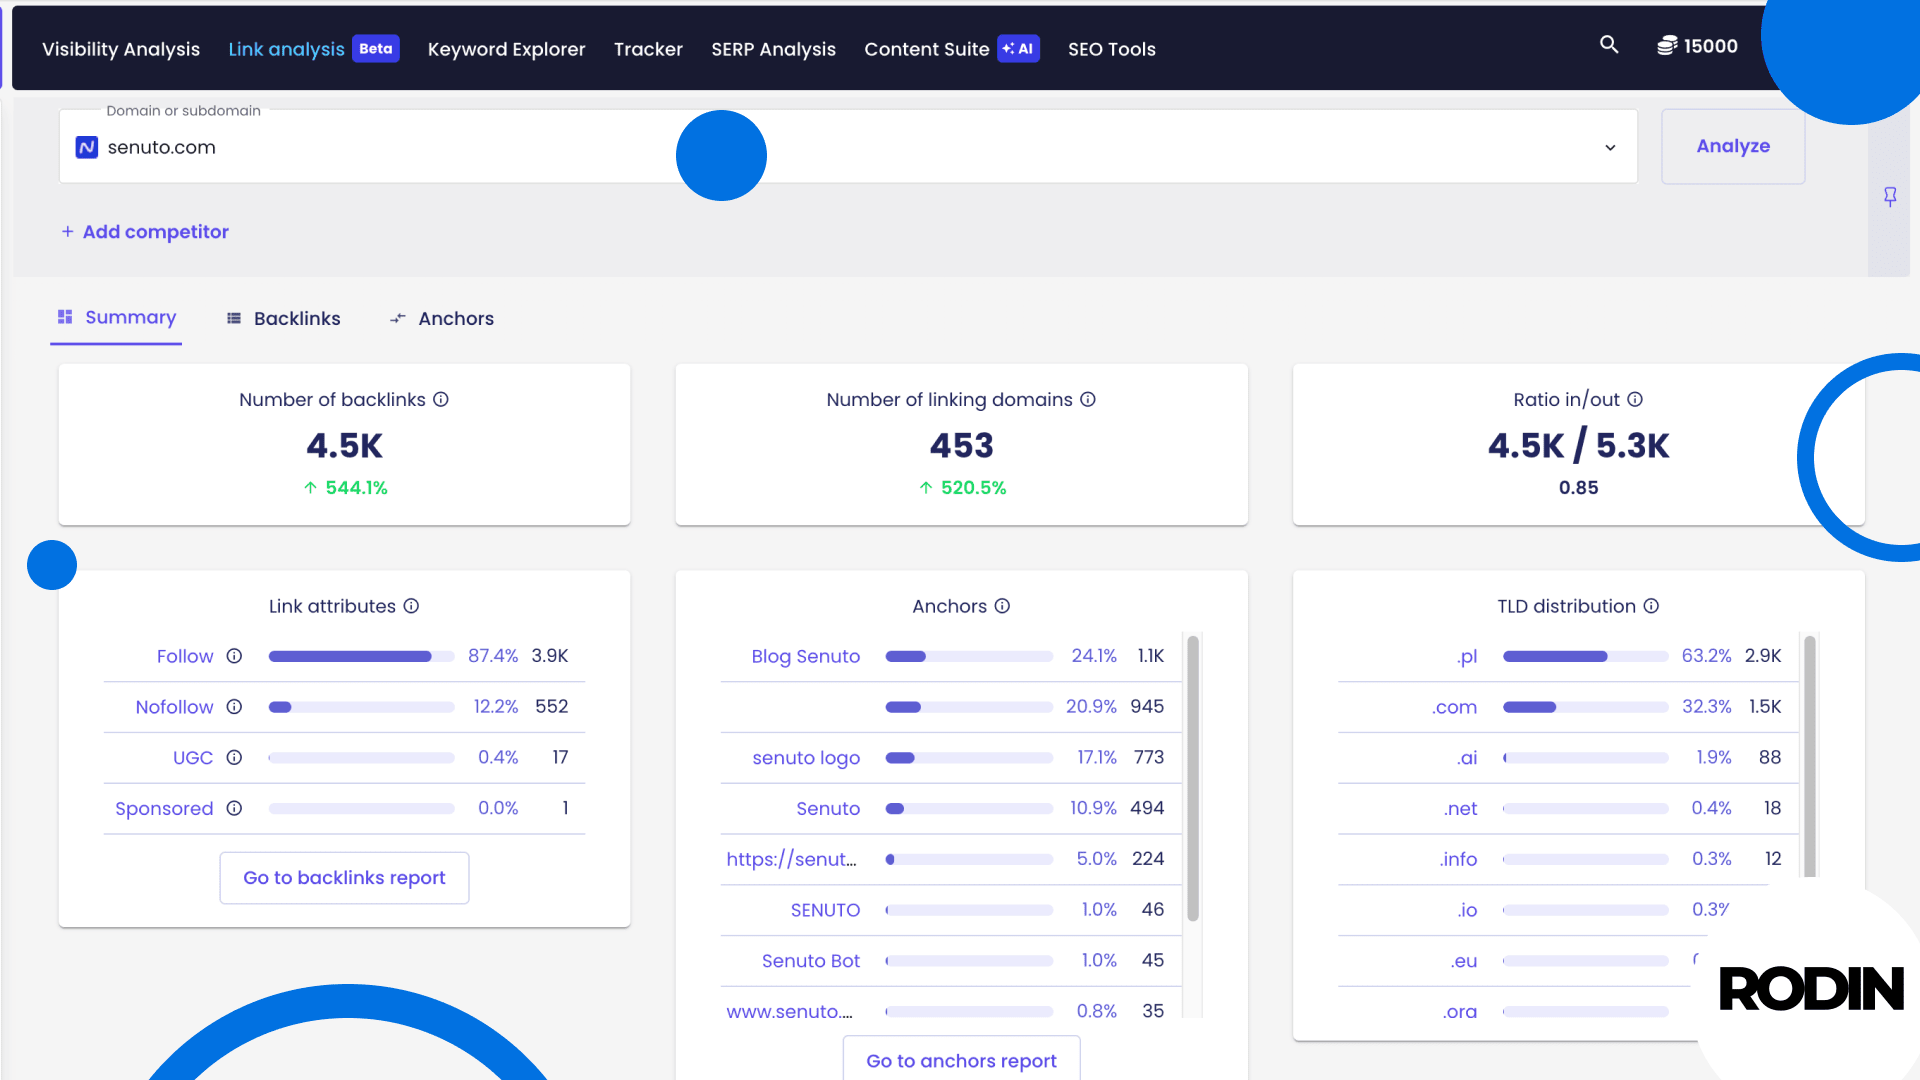
Task: Open SERP Analysis menu
Action: click(x=773, y=49)
